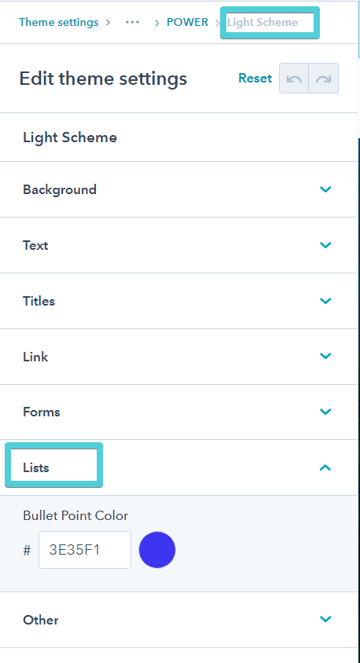360x663 pixels.
Task: Go to Theme settings breadcrumb
Action: pos(58,22)
